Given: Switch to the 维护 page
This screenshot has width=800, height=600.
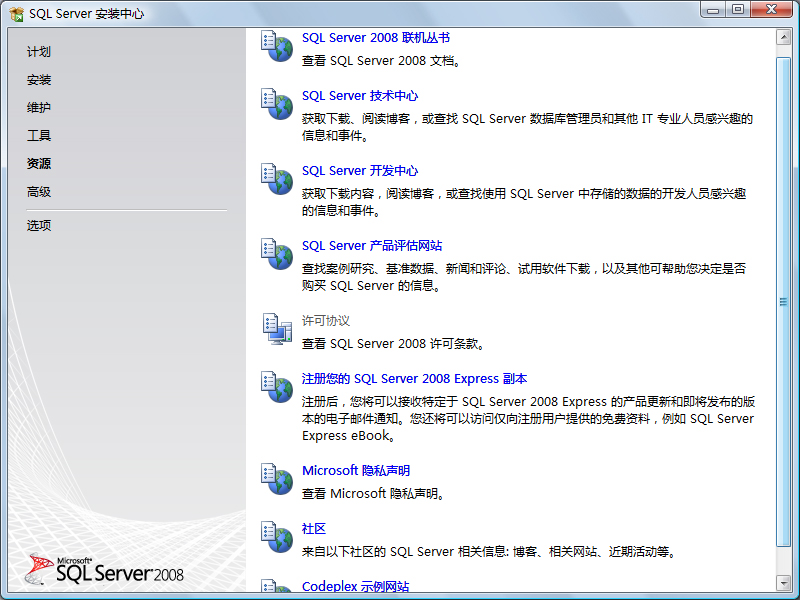Looking at the screenshot, I should [x=39, y=108].
